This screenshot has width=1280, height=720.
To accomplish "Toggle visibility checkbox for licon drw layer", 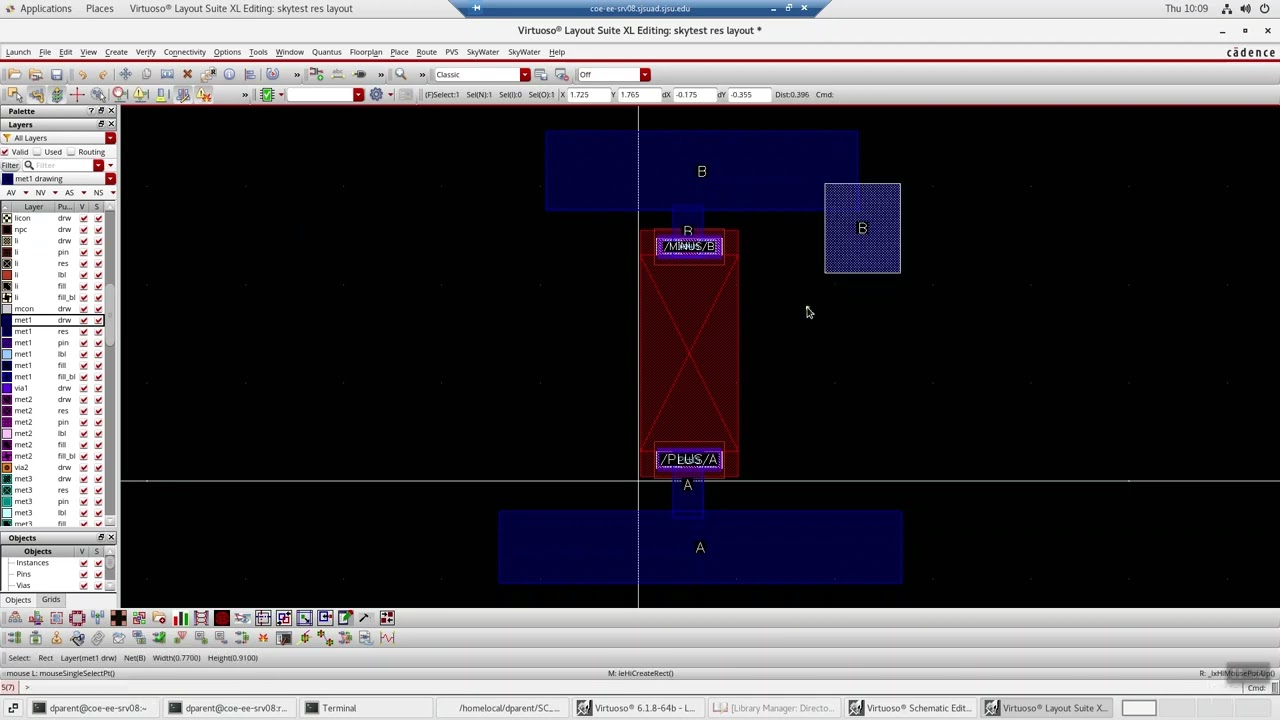I will pyautogui.click(x=84, y=218).
